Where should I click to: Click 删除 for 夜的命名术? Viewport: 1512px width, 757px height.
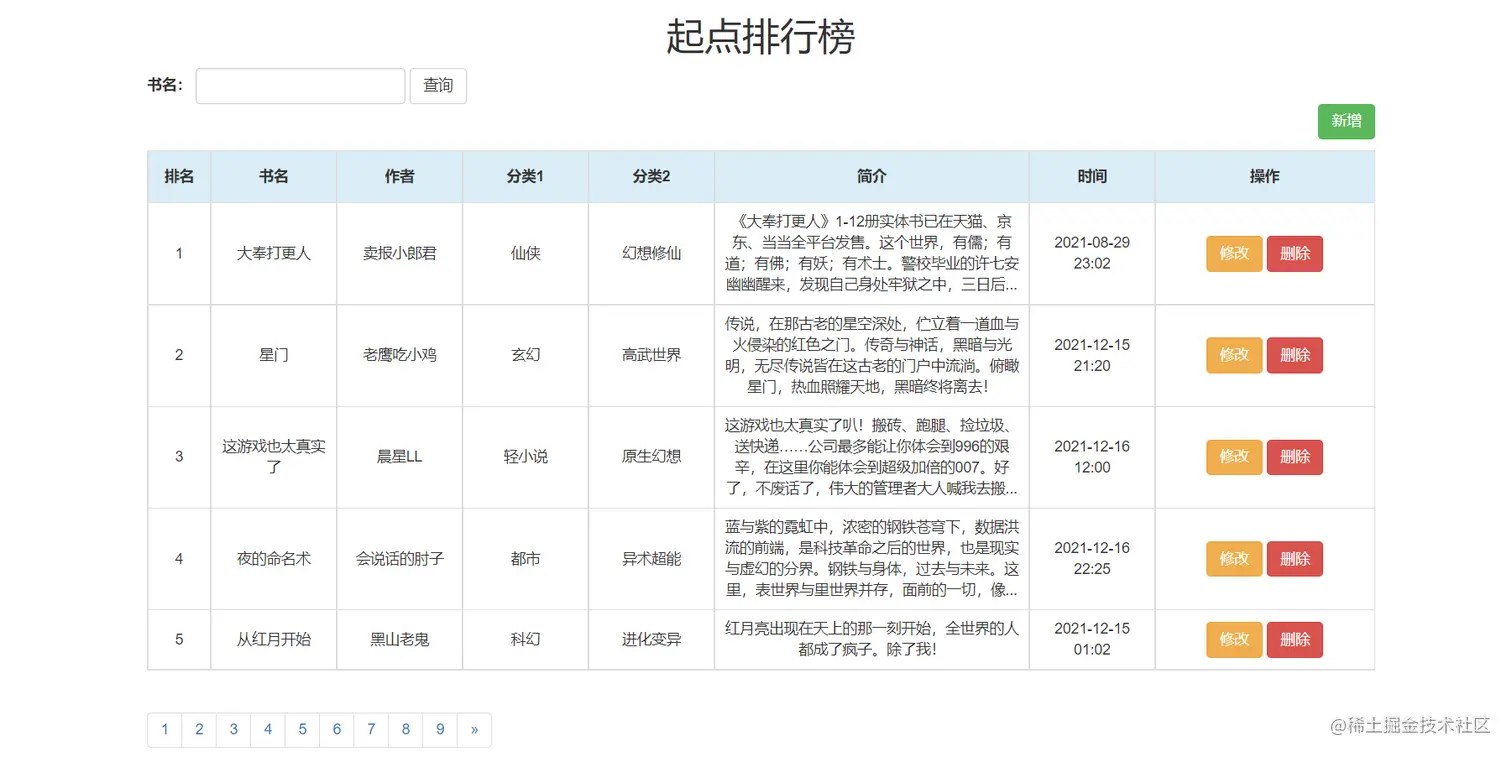(x=1295, y=559)
